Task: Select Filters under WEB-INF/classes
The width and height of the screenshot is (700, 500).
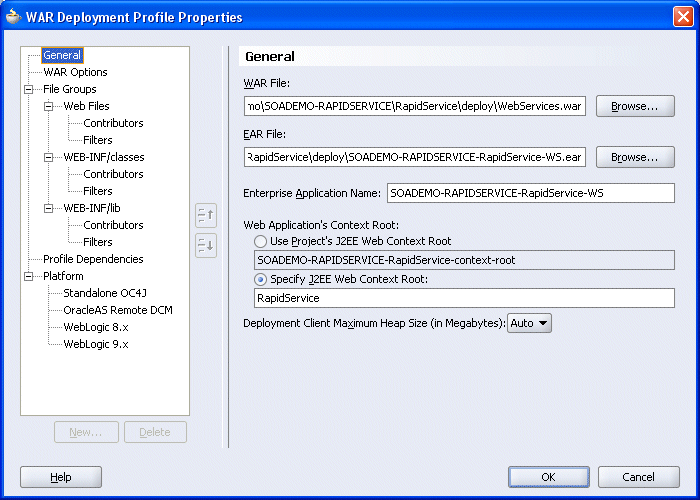Action: pos(98,191)
